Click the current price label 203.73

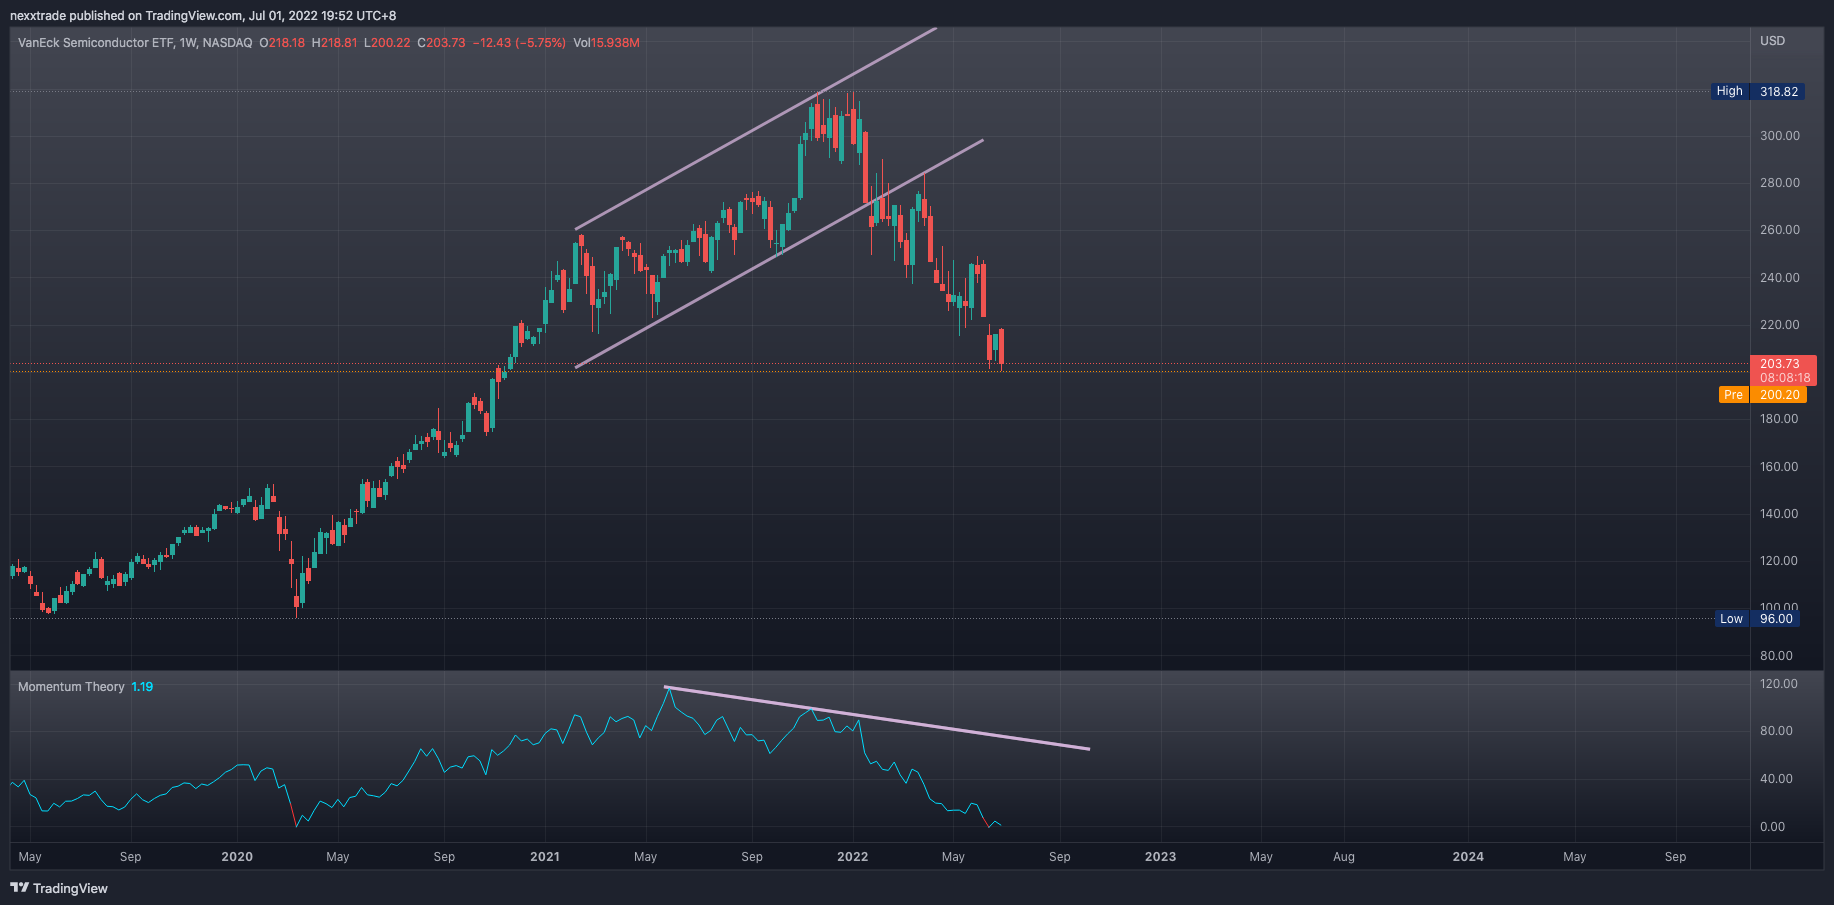[1783, 364]
